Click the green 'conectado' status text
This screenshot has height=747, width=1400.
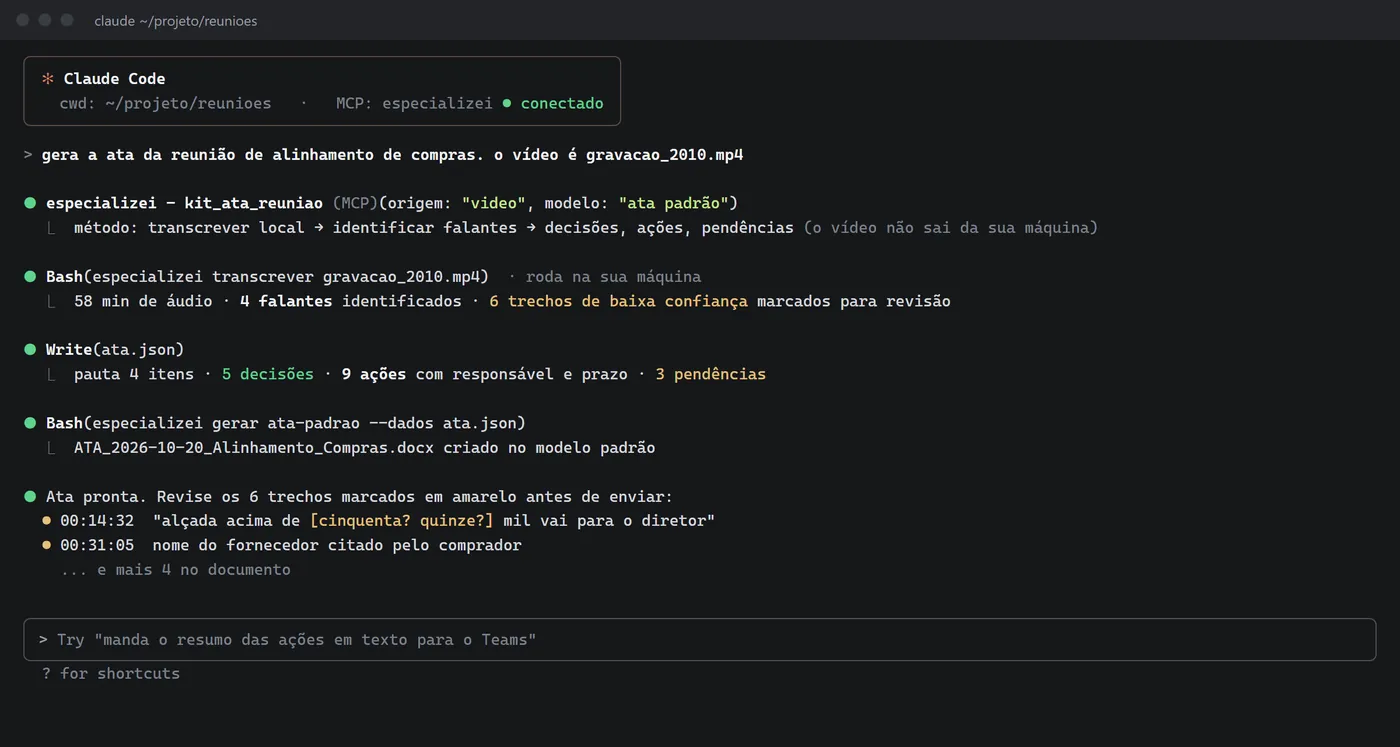562,103
